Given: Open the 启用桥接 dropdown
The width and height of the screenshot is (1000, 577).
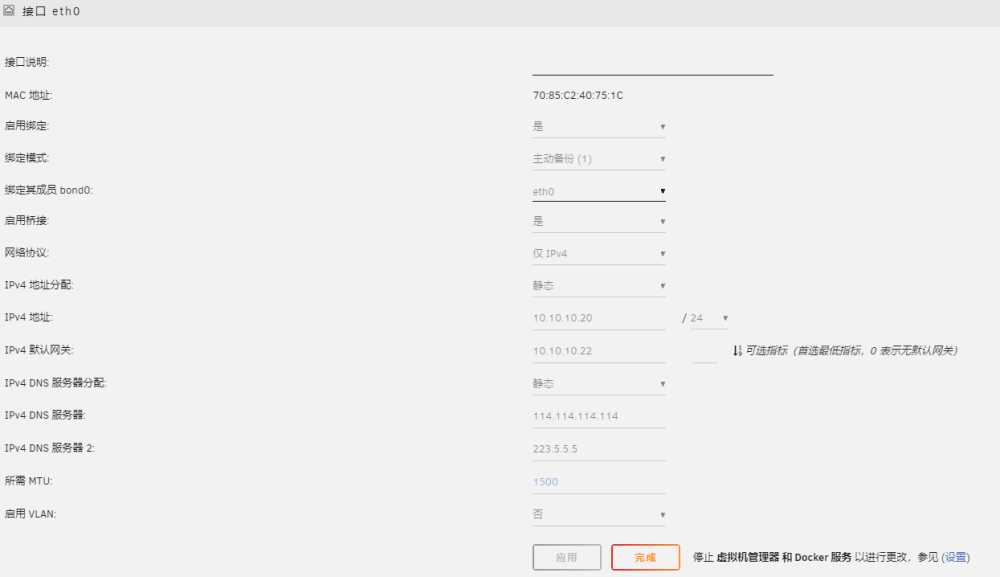Looking at the screenshot, I should point(599,221).
